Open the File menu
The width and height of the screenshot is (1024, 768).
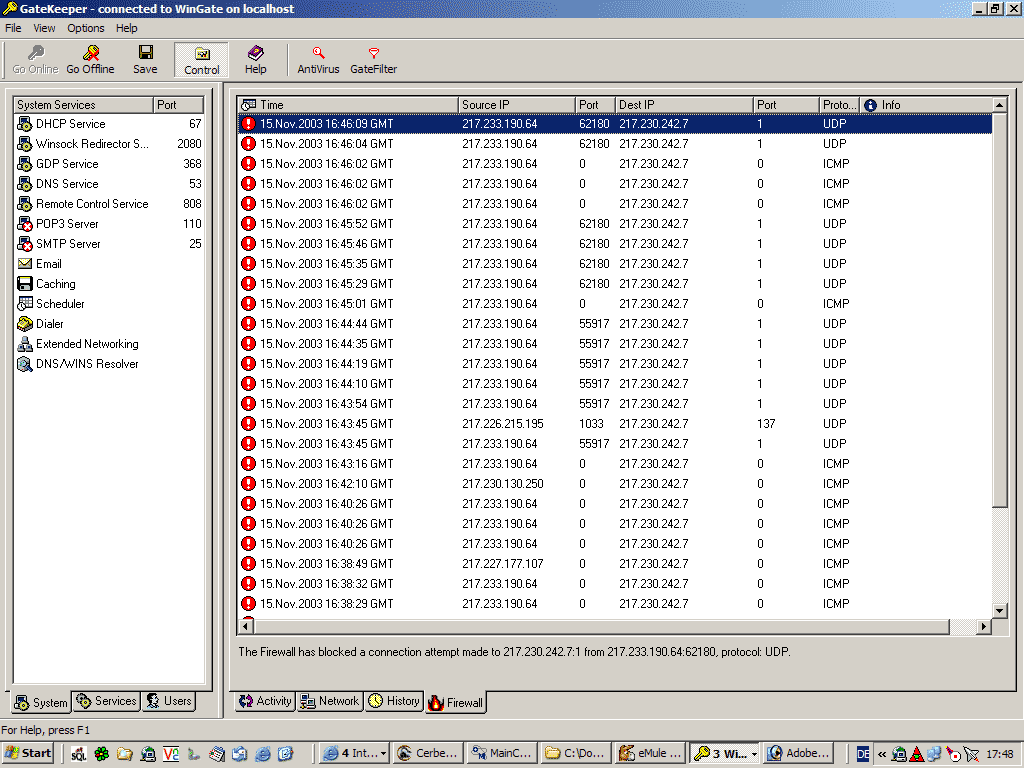click(x=13, y=28)
